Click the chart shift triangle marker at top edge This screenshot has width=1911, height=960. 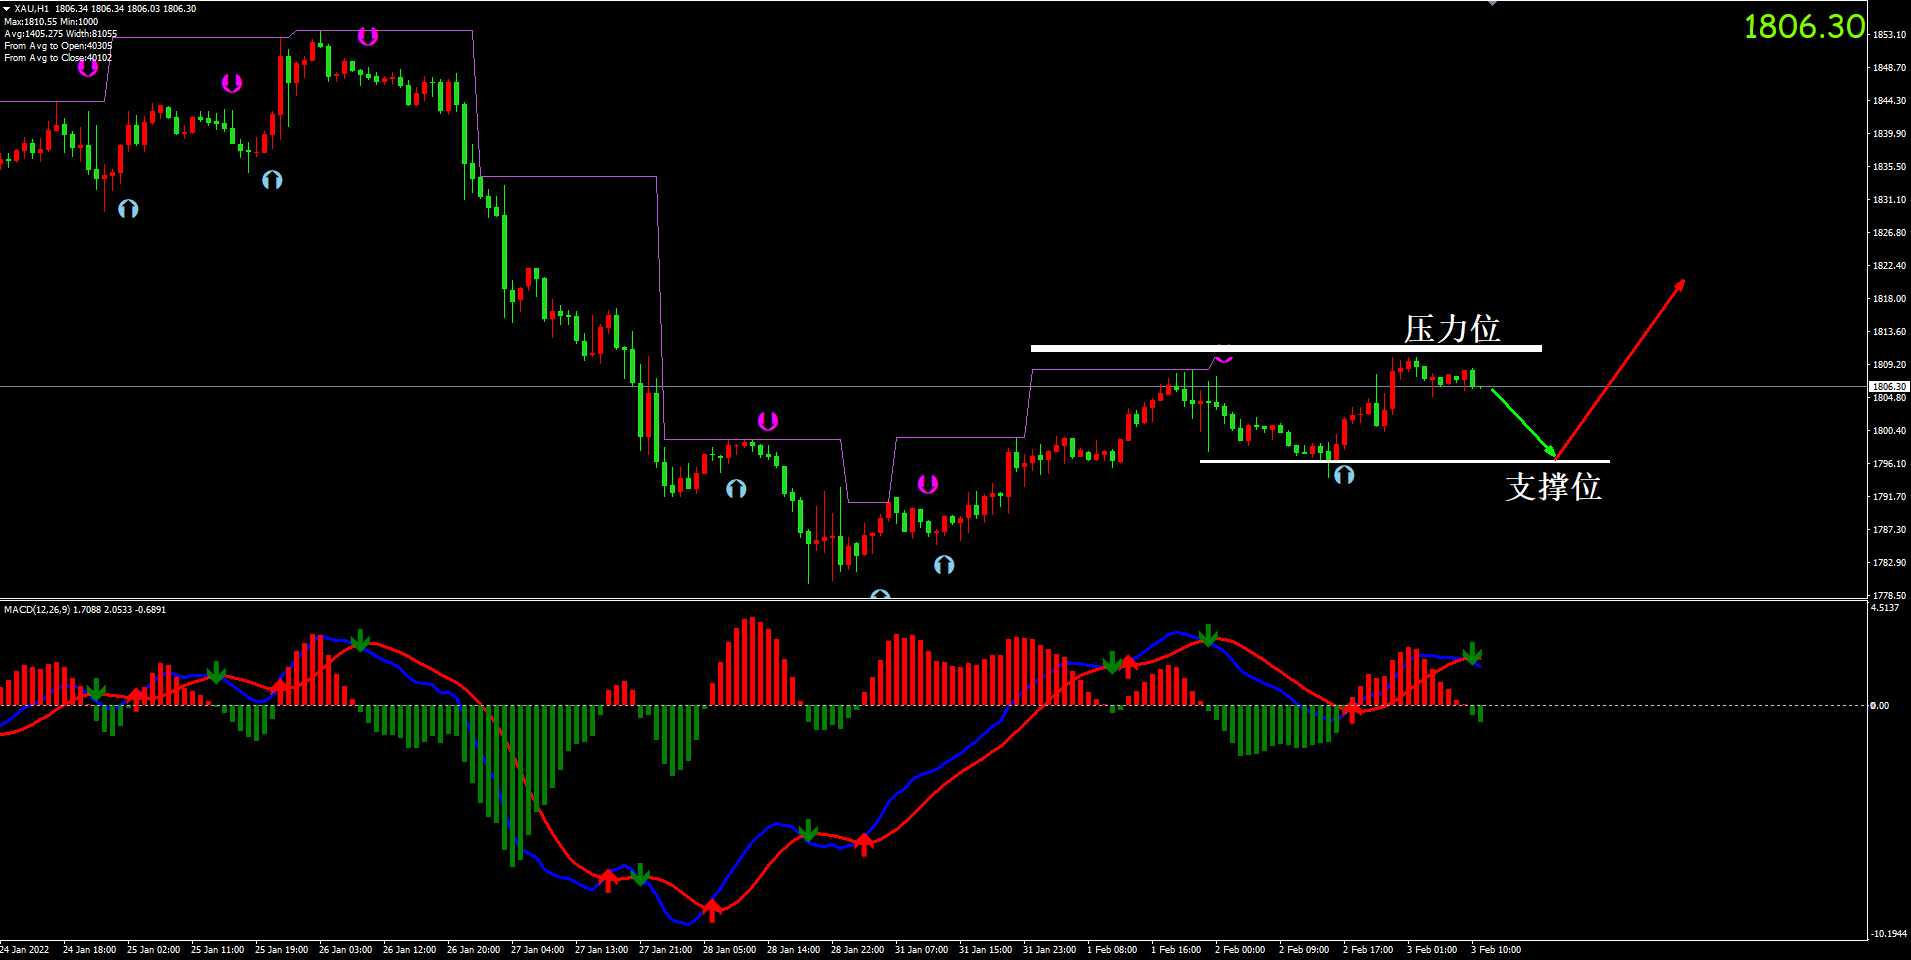pos(1492,3)
